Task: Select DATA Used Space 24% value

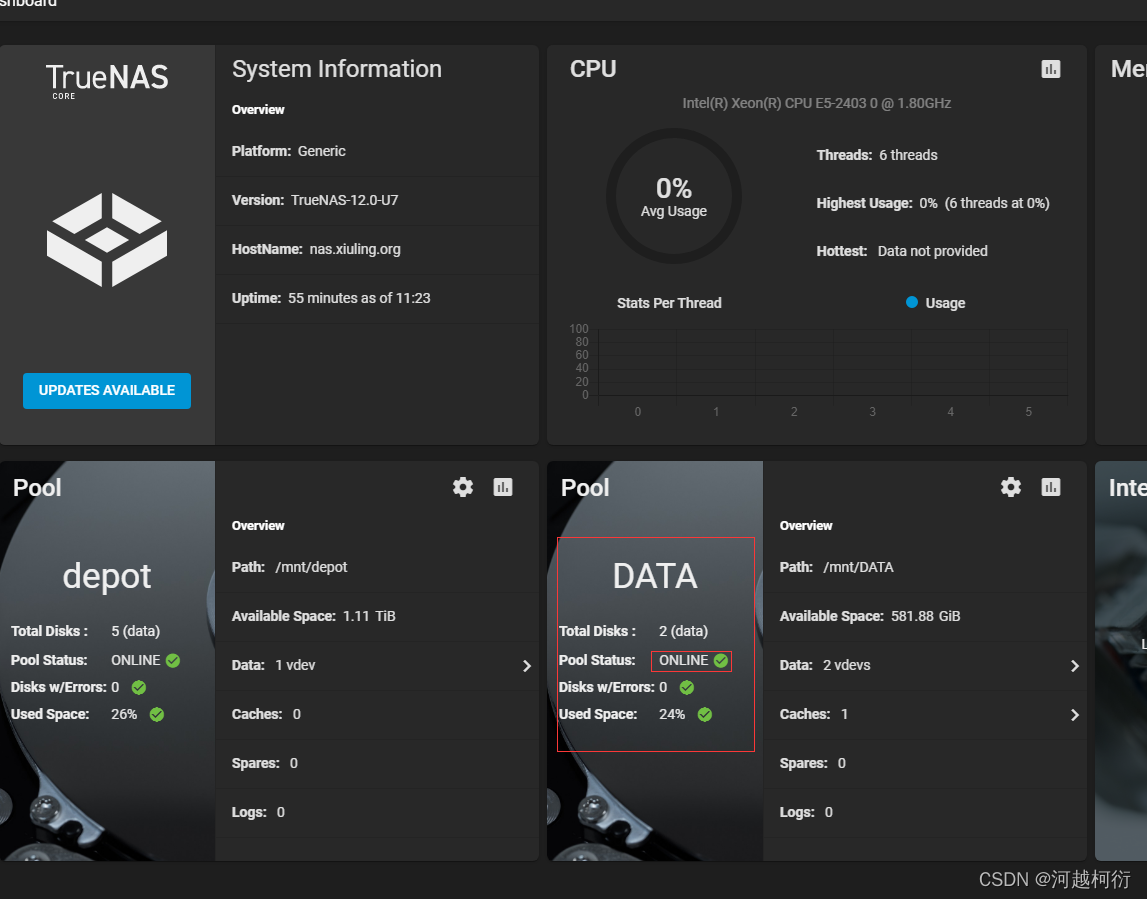Action: tap(672, 715)
